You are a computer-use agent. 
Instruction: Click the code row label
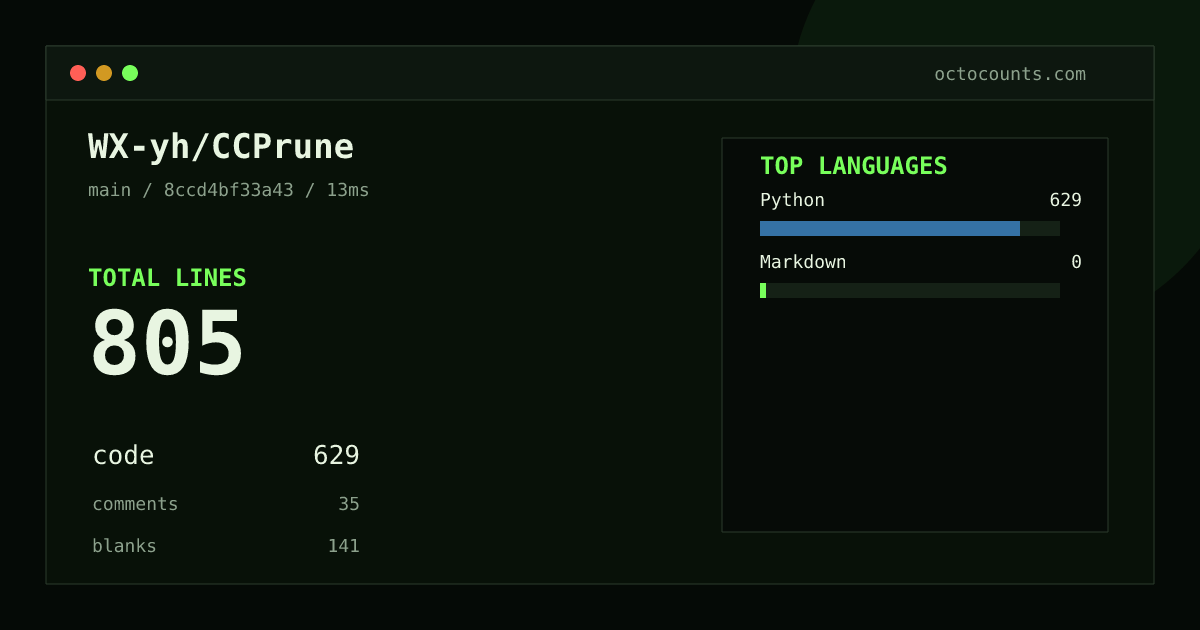pos(124,456)
